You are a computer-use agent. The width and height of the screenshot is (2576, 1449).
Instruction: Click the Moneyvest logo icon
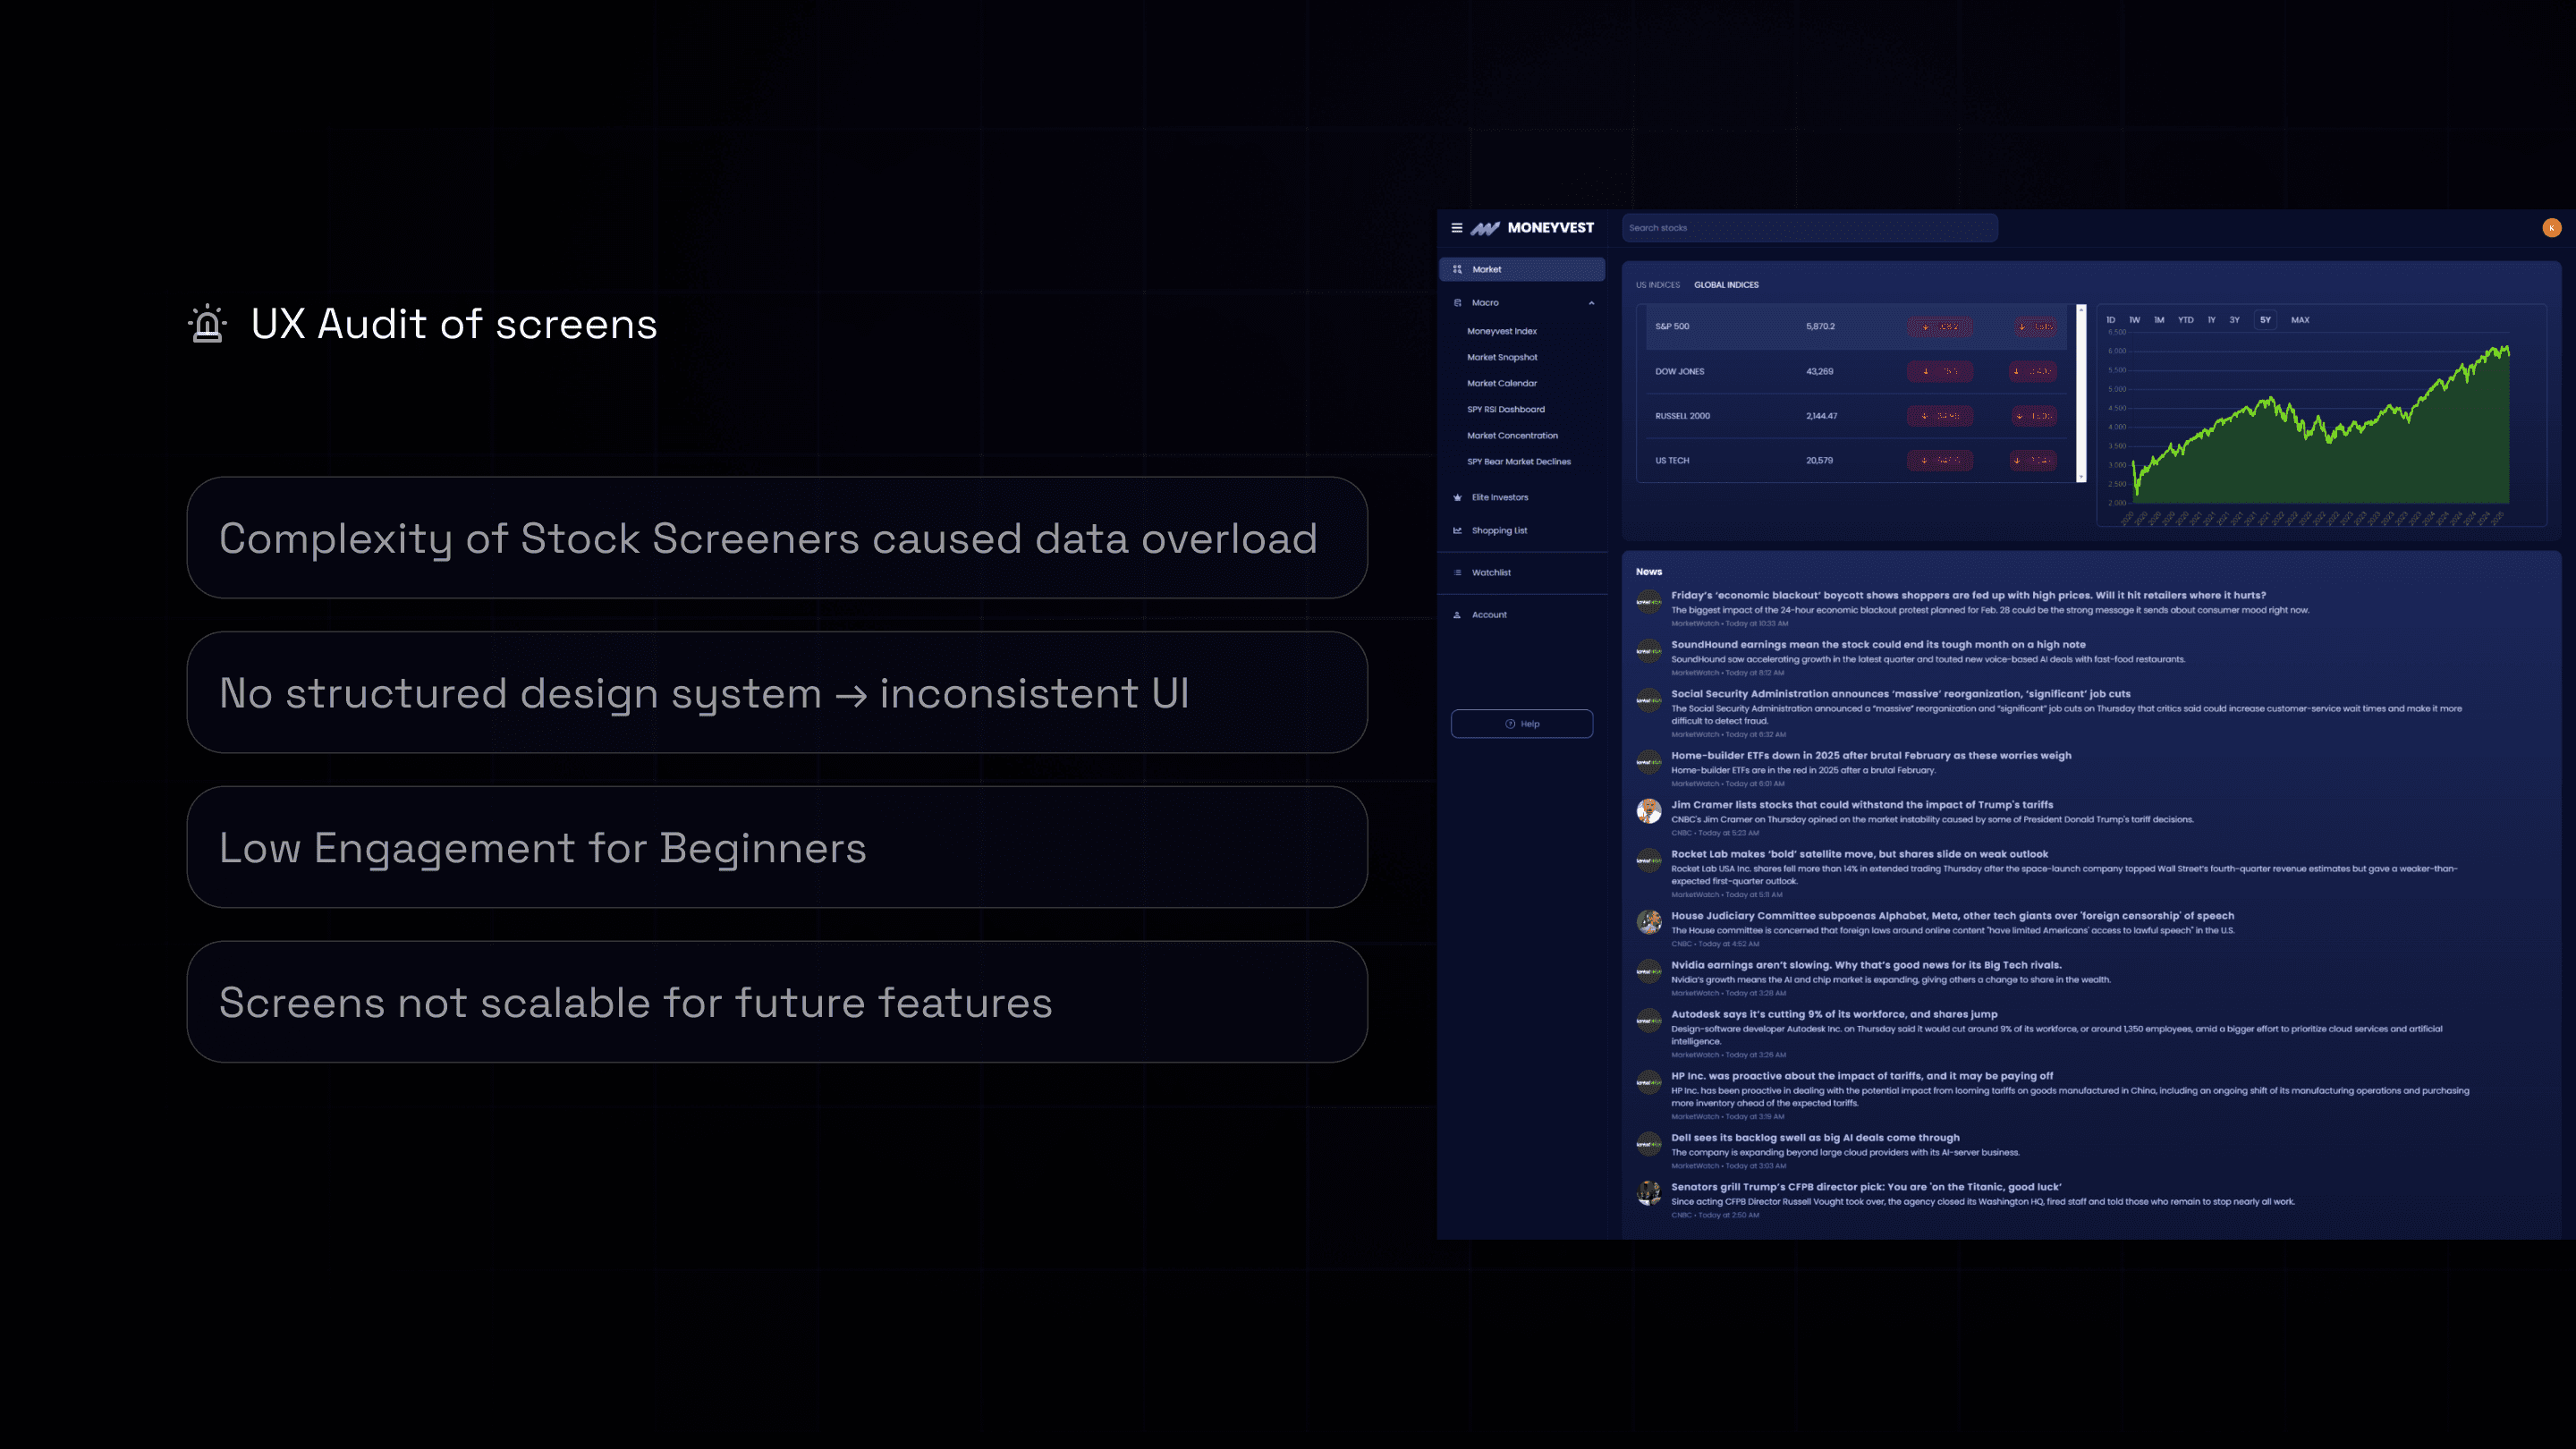point(1485,228)
